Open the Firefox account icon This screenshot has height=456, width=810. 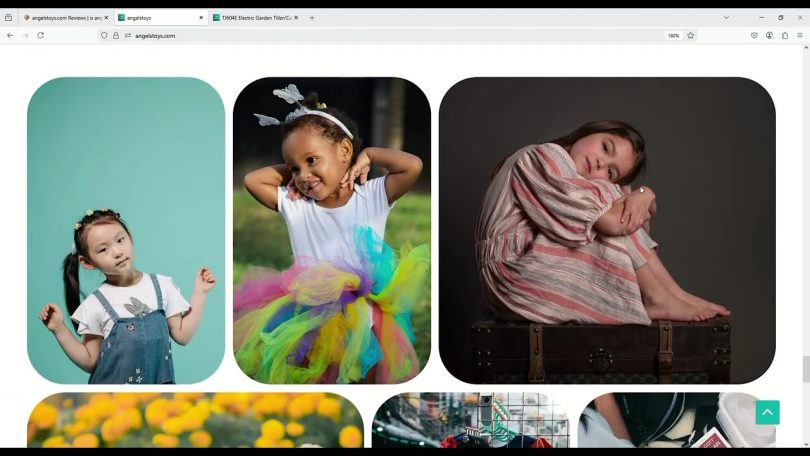[x=769, y=36]
